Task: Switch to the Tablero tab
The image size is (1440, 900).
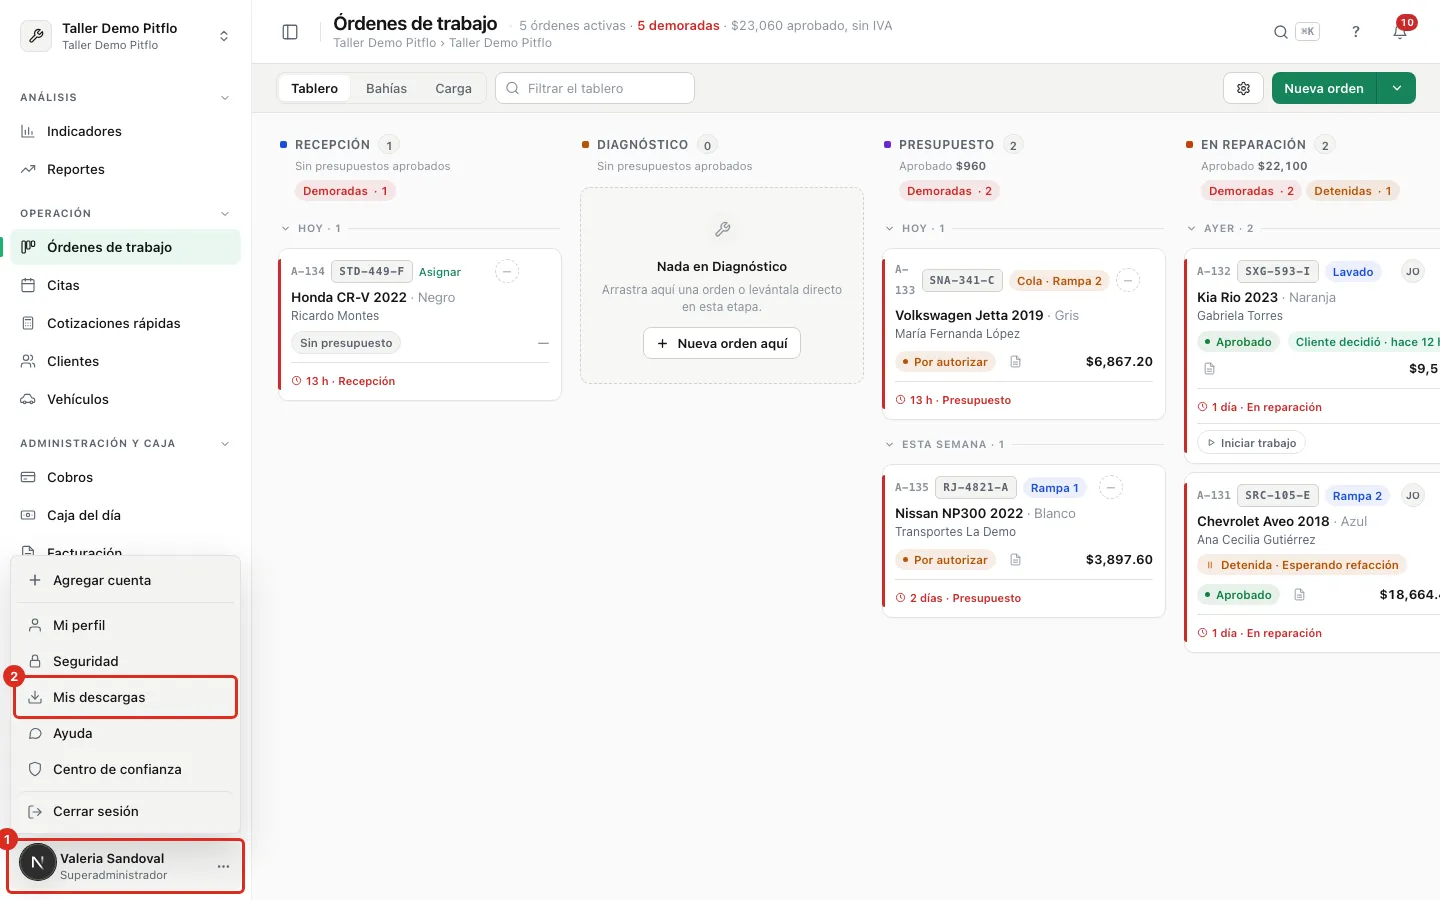Action: click(x=314, y=88)
